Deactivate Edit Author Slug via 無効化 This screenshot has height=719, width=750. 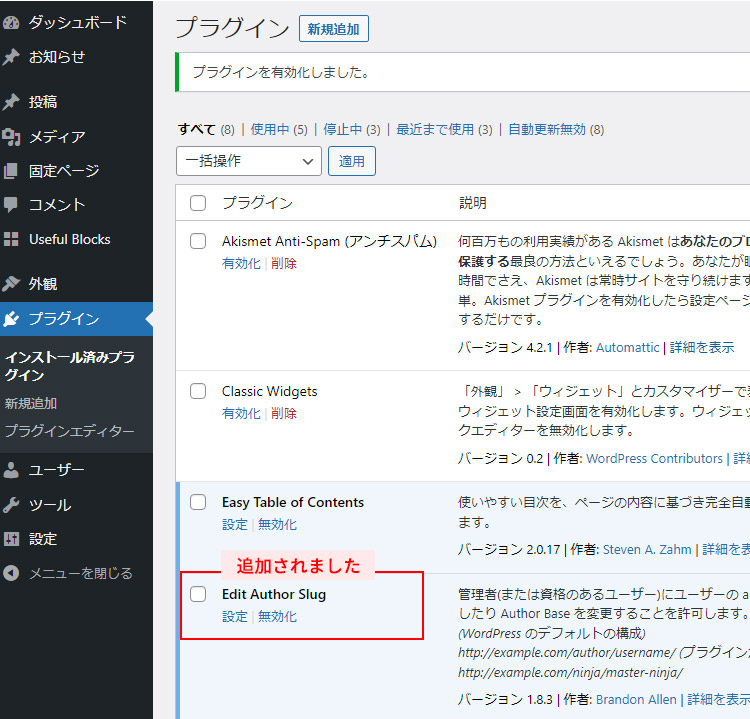pyautogui.click(x=277, y=616)
